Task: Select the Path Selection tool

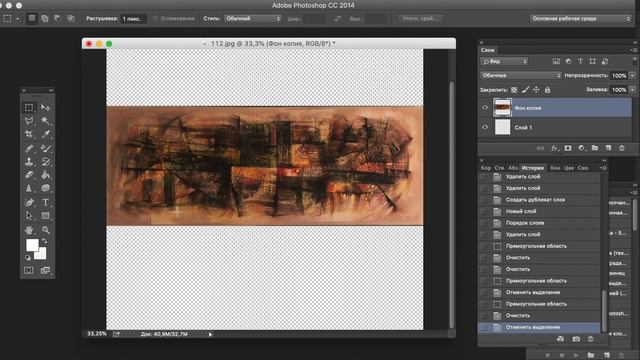Action: pos(29,216)
